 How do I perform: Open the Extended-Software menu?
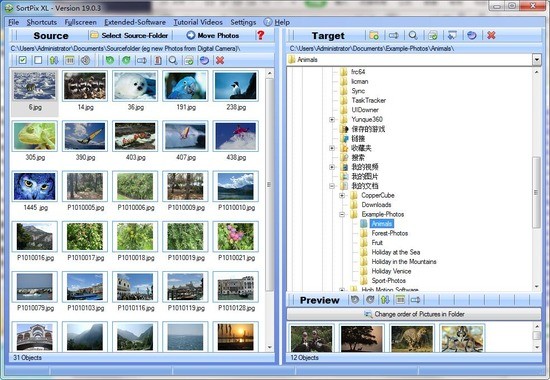(x=135, y=22)
